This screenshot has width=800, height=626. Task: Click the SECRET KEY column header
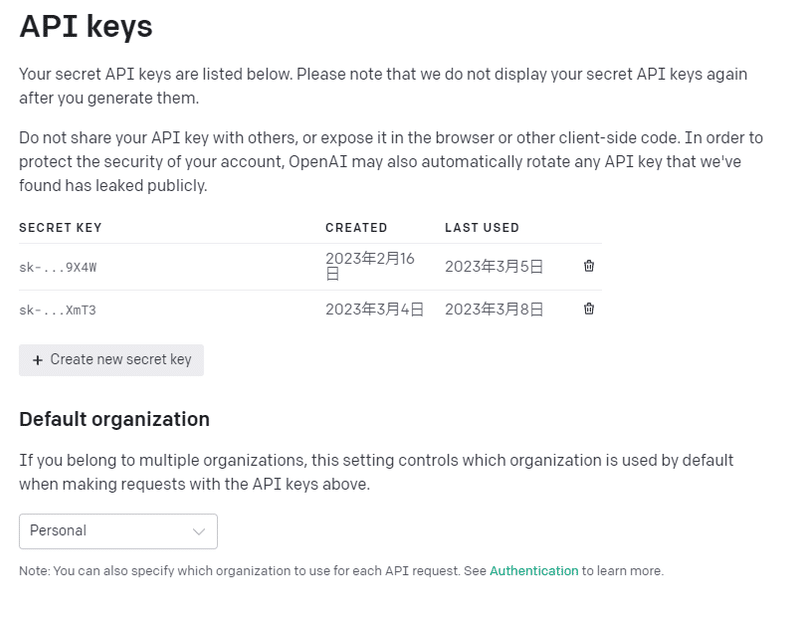[60, 228]
